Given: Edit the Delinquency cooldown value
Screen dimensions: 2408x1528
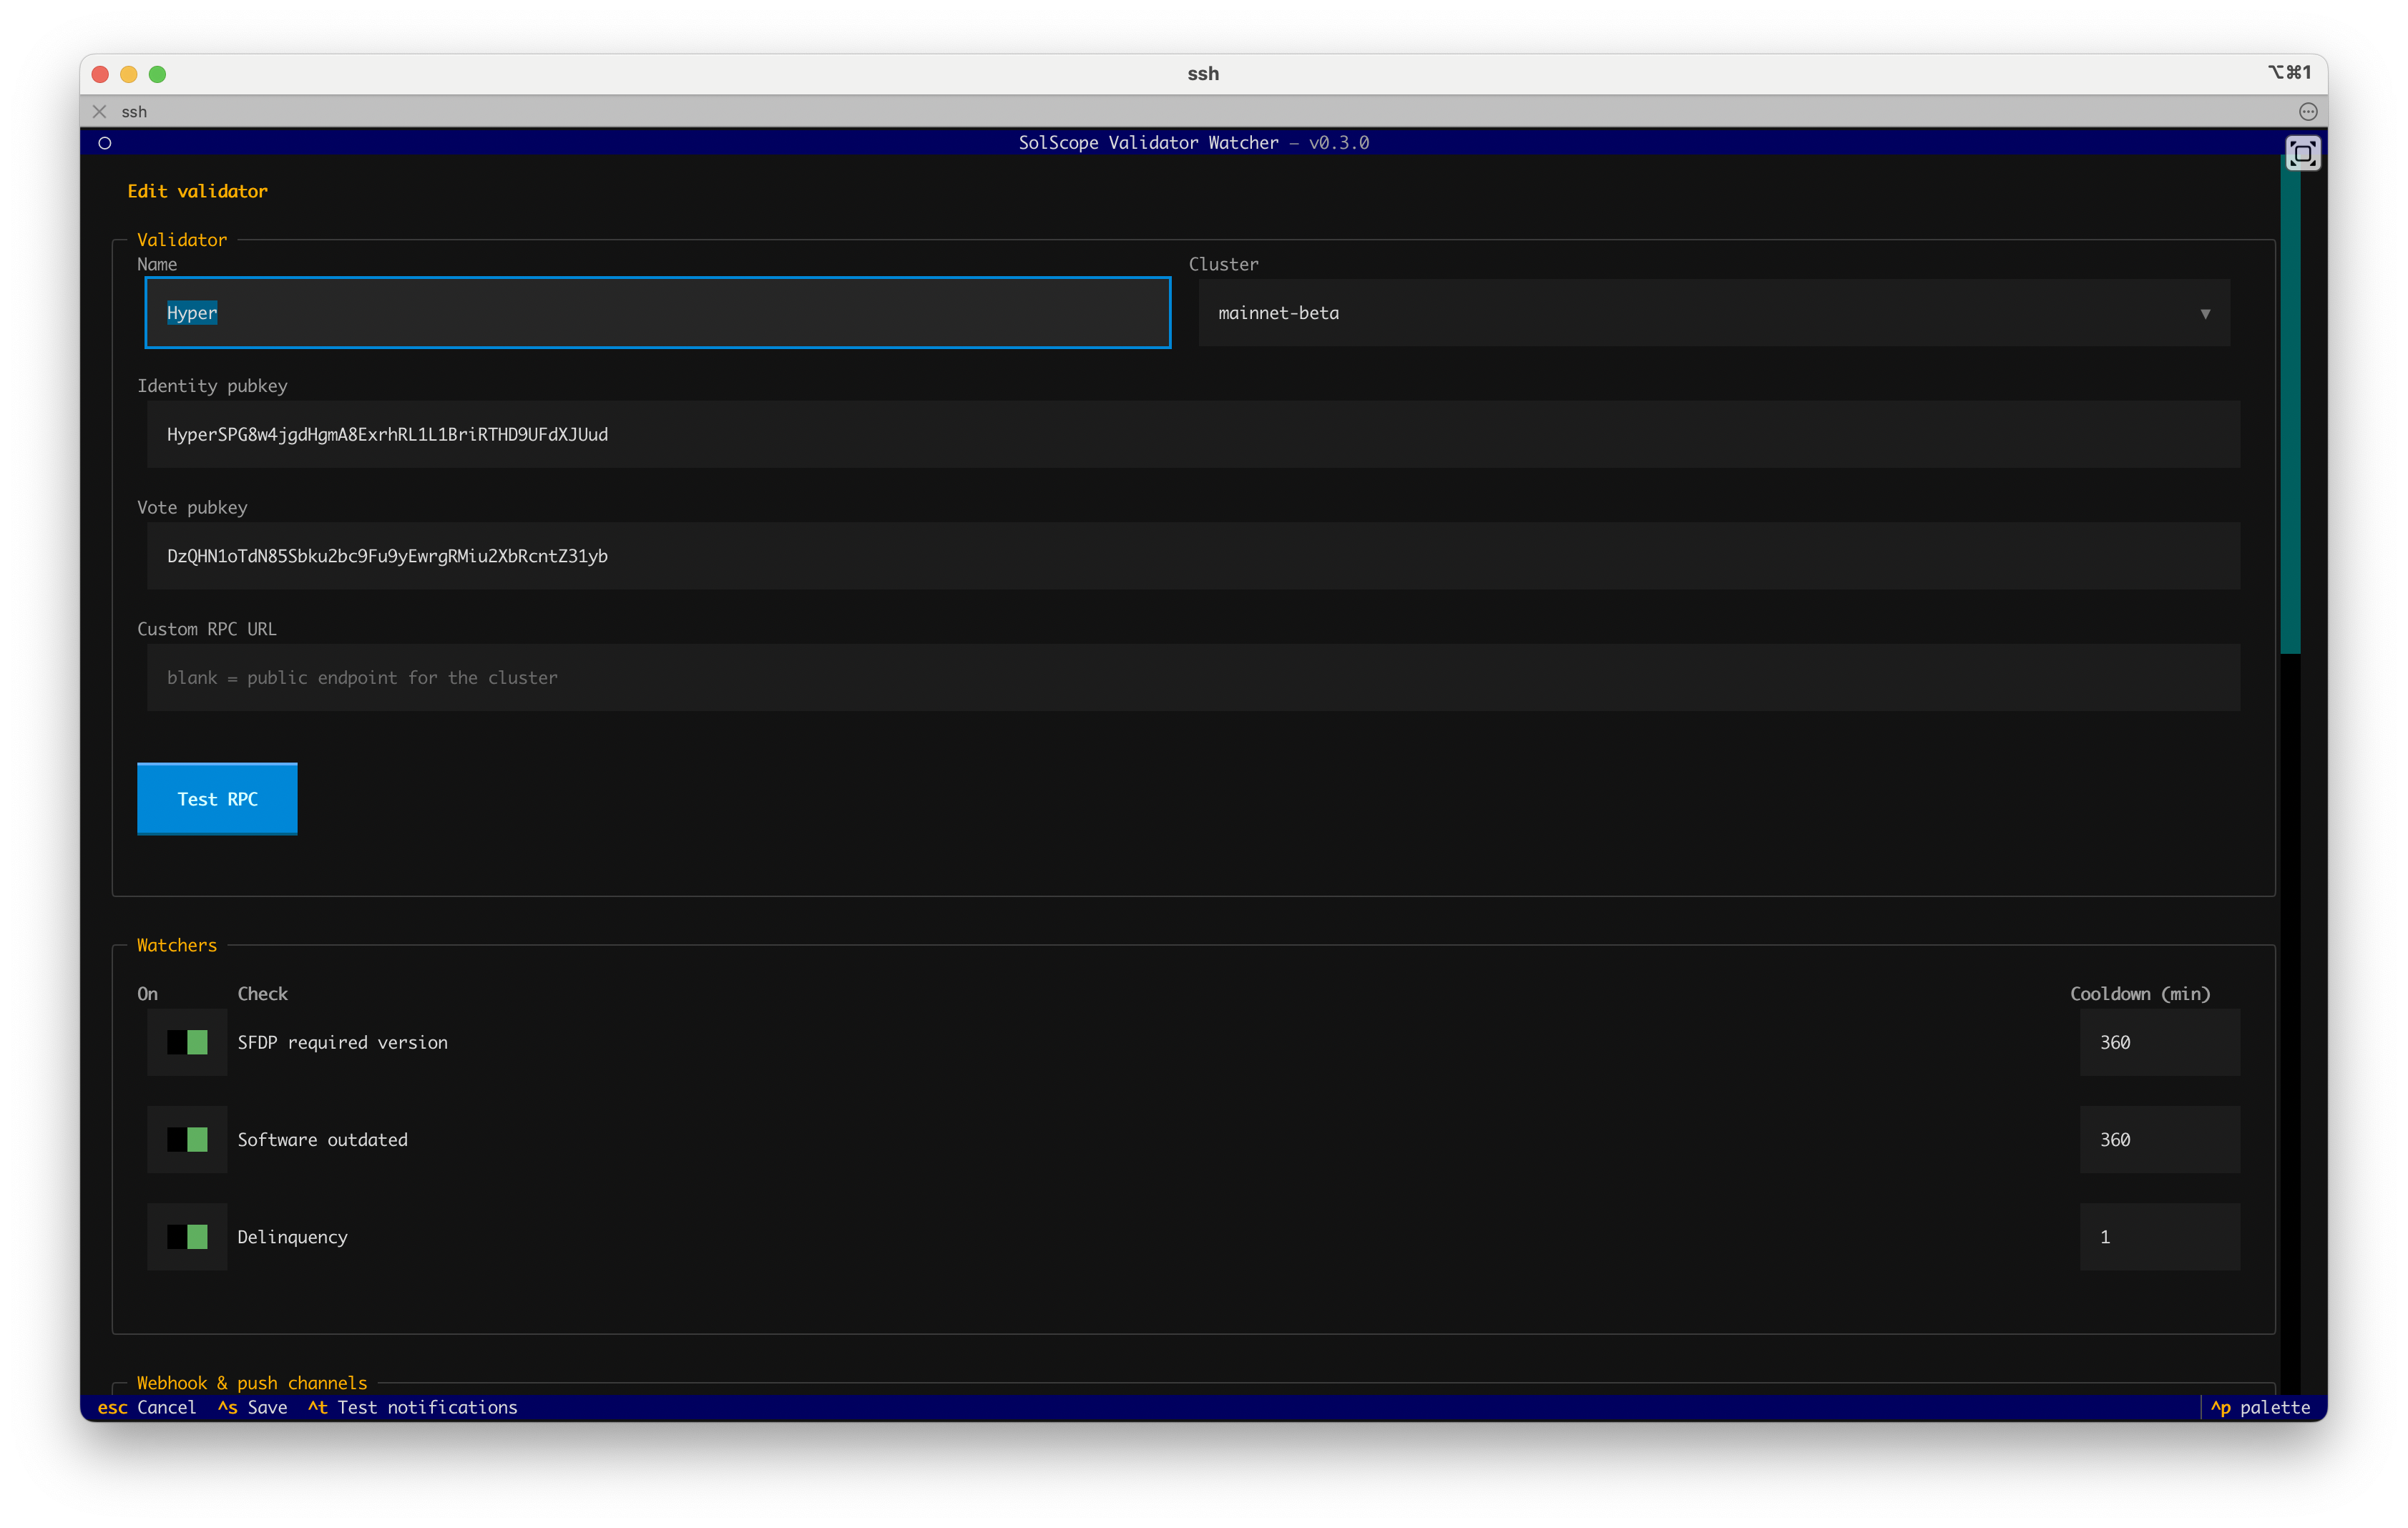Looking at the screenshot, I should (2159, 1237).
